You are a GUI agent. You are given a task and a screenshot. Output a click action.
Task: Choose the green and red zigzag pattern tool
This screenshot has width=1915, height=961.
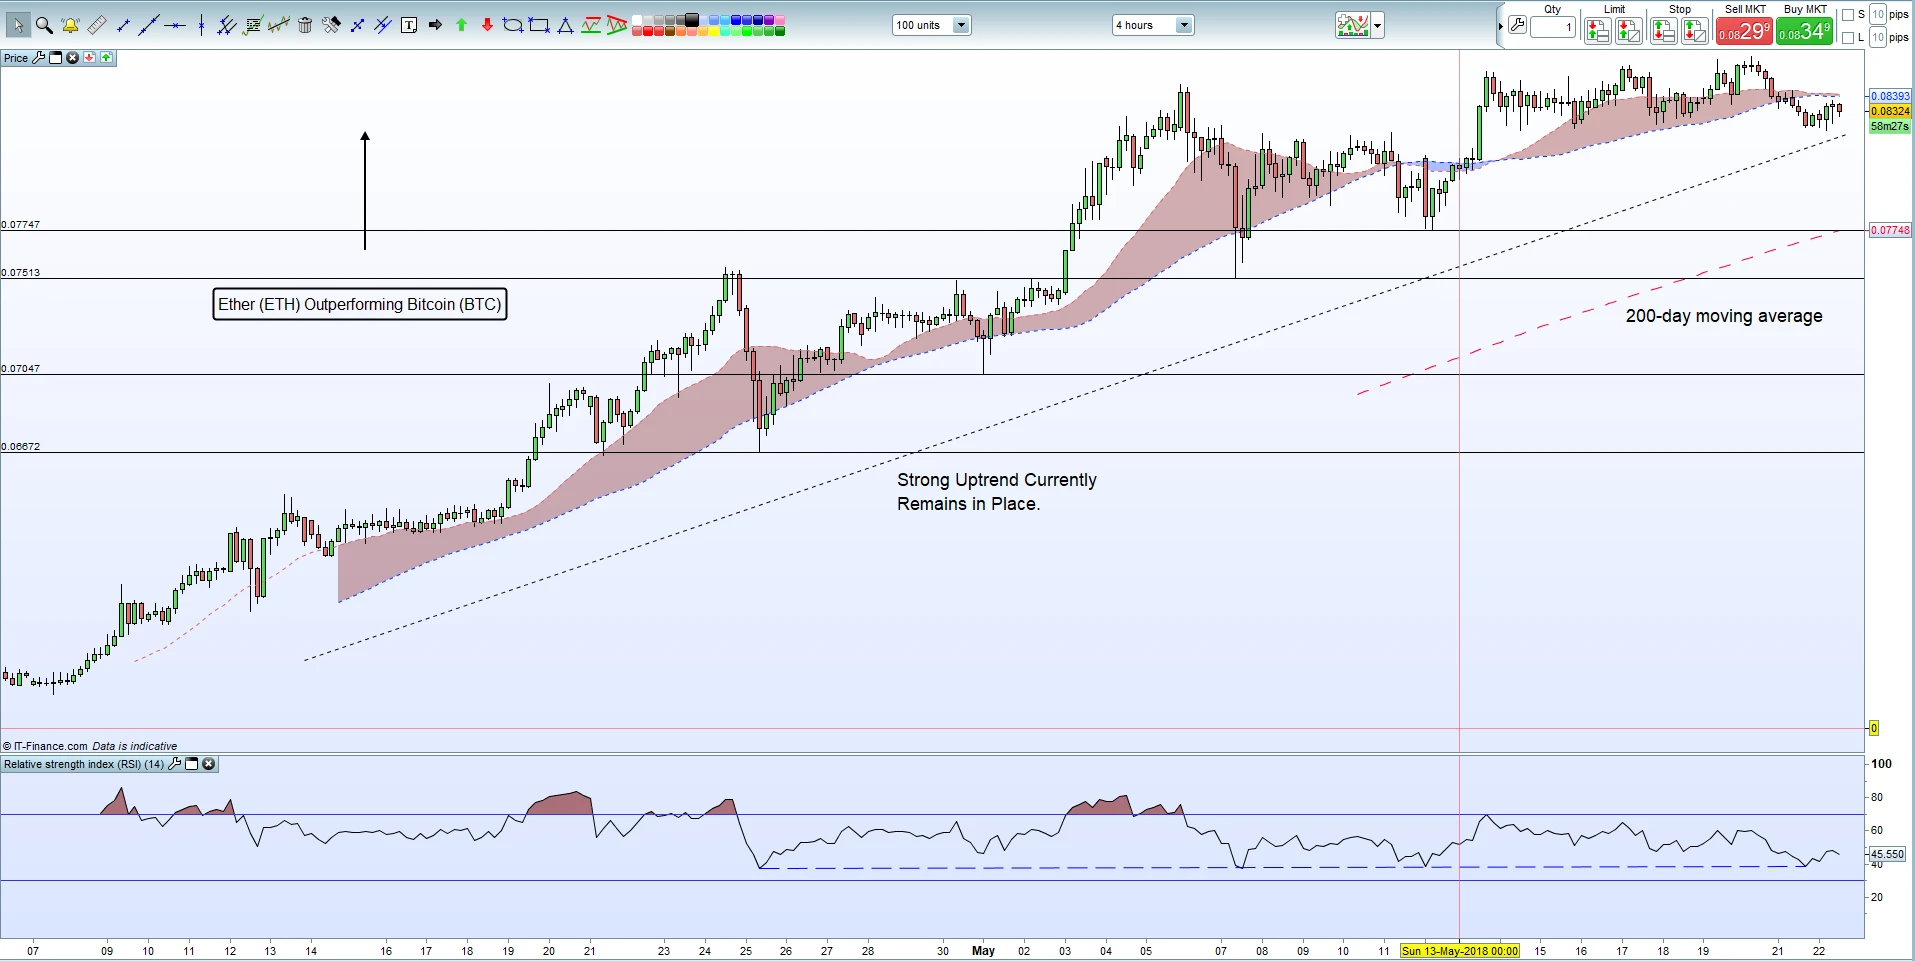[591, 25]
